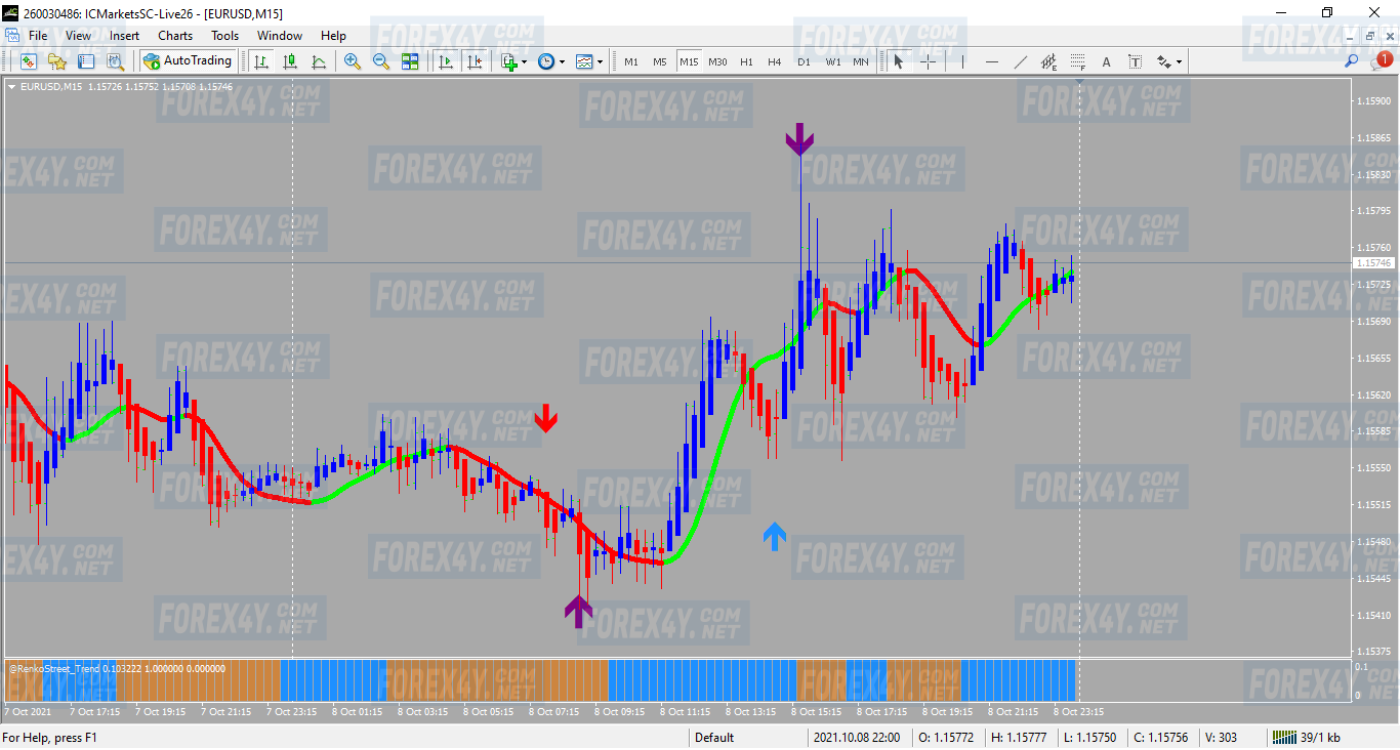Select the Fibonacci Retracement tool
Viewport: 1400px width, 750px height.
[1077, 62]
